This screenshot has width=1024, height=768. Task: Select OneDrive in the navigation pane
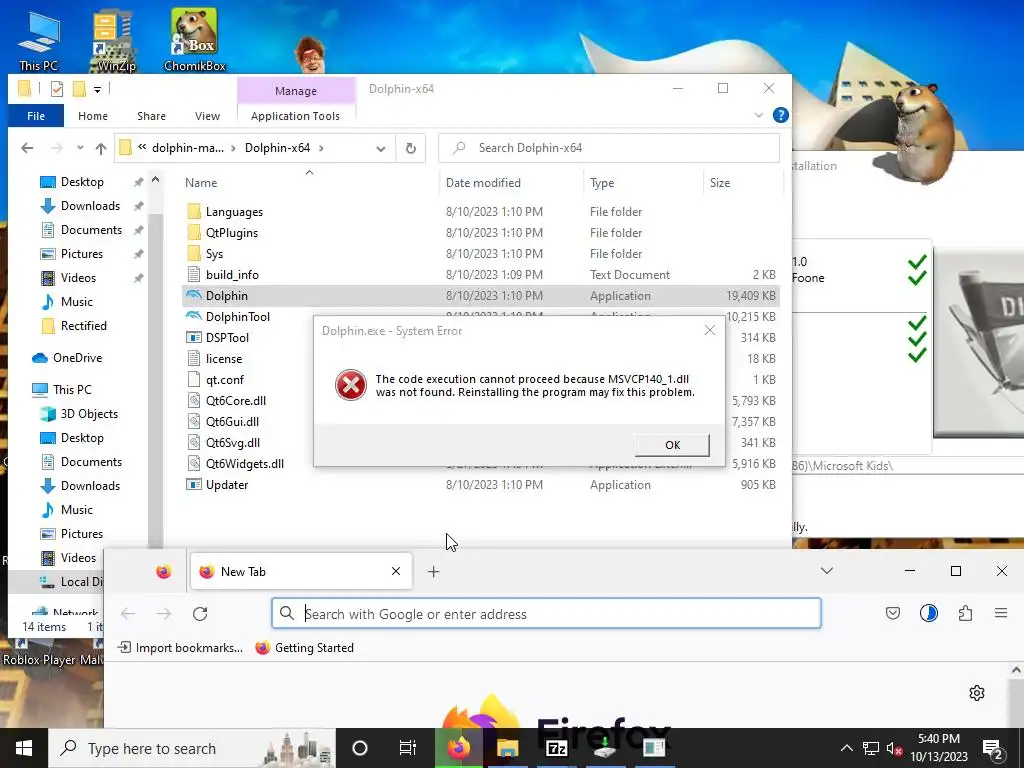click(77, 358)
